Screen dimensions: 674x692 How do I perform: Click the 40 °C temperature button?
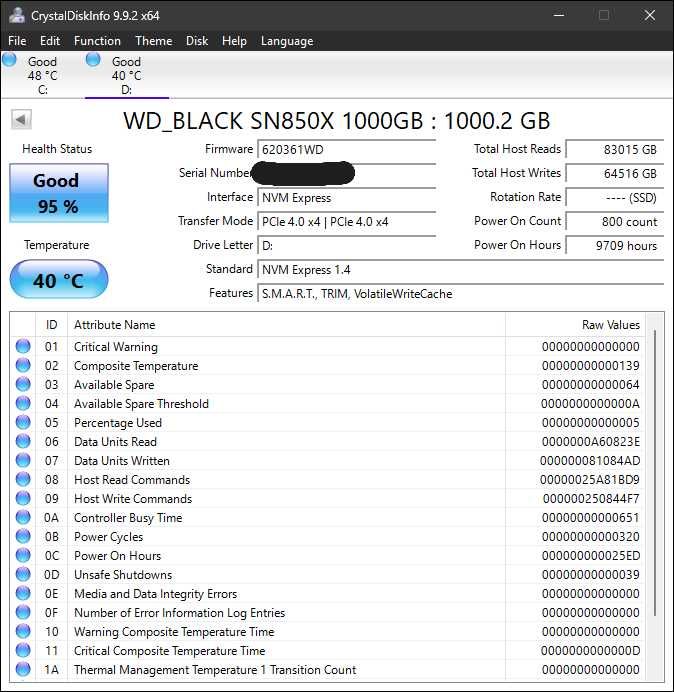coord(59,280)
